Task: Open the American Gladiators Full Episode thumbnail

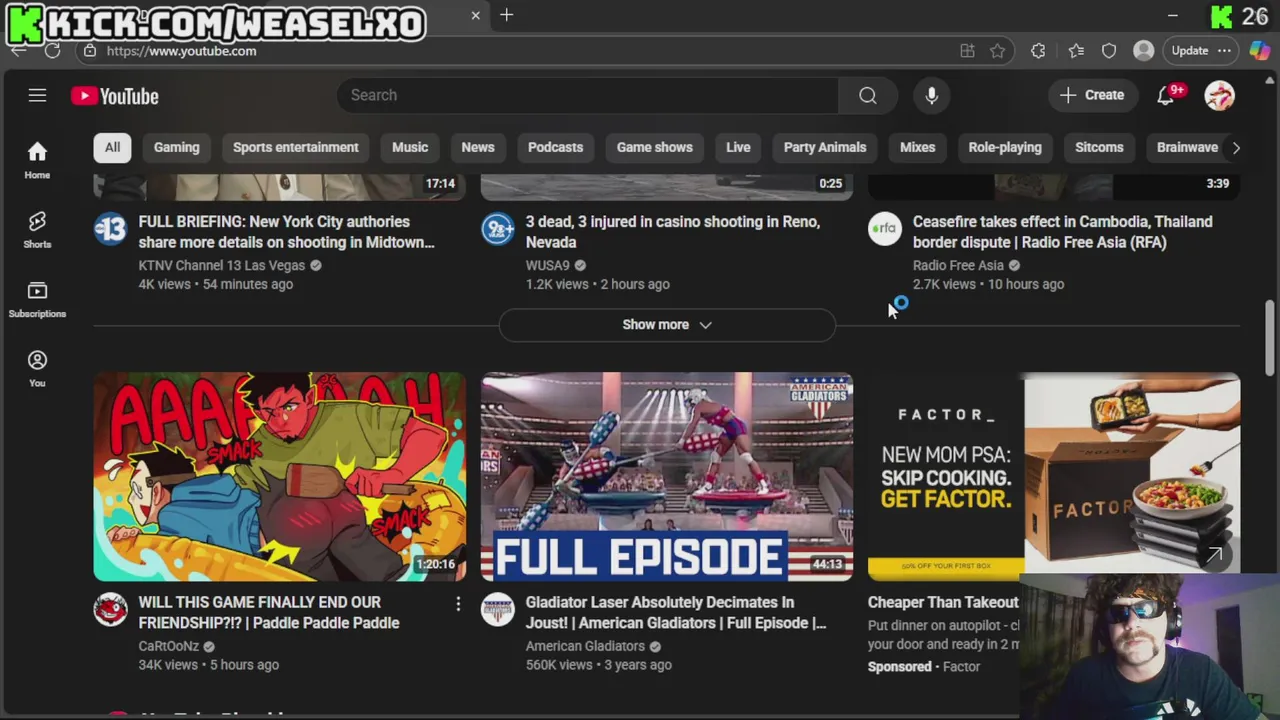Action: [667, 477]
